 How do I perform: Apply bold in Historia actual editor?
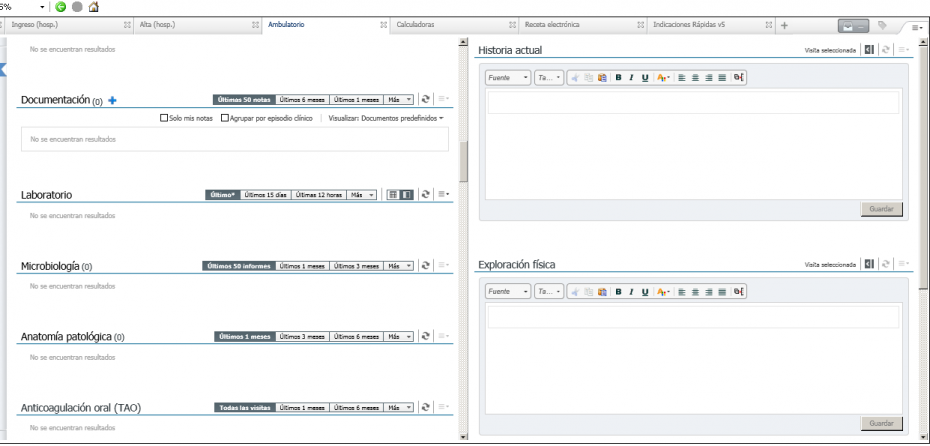[619, 76]
